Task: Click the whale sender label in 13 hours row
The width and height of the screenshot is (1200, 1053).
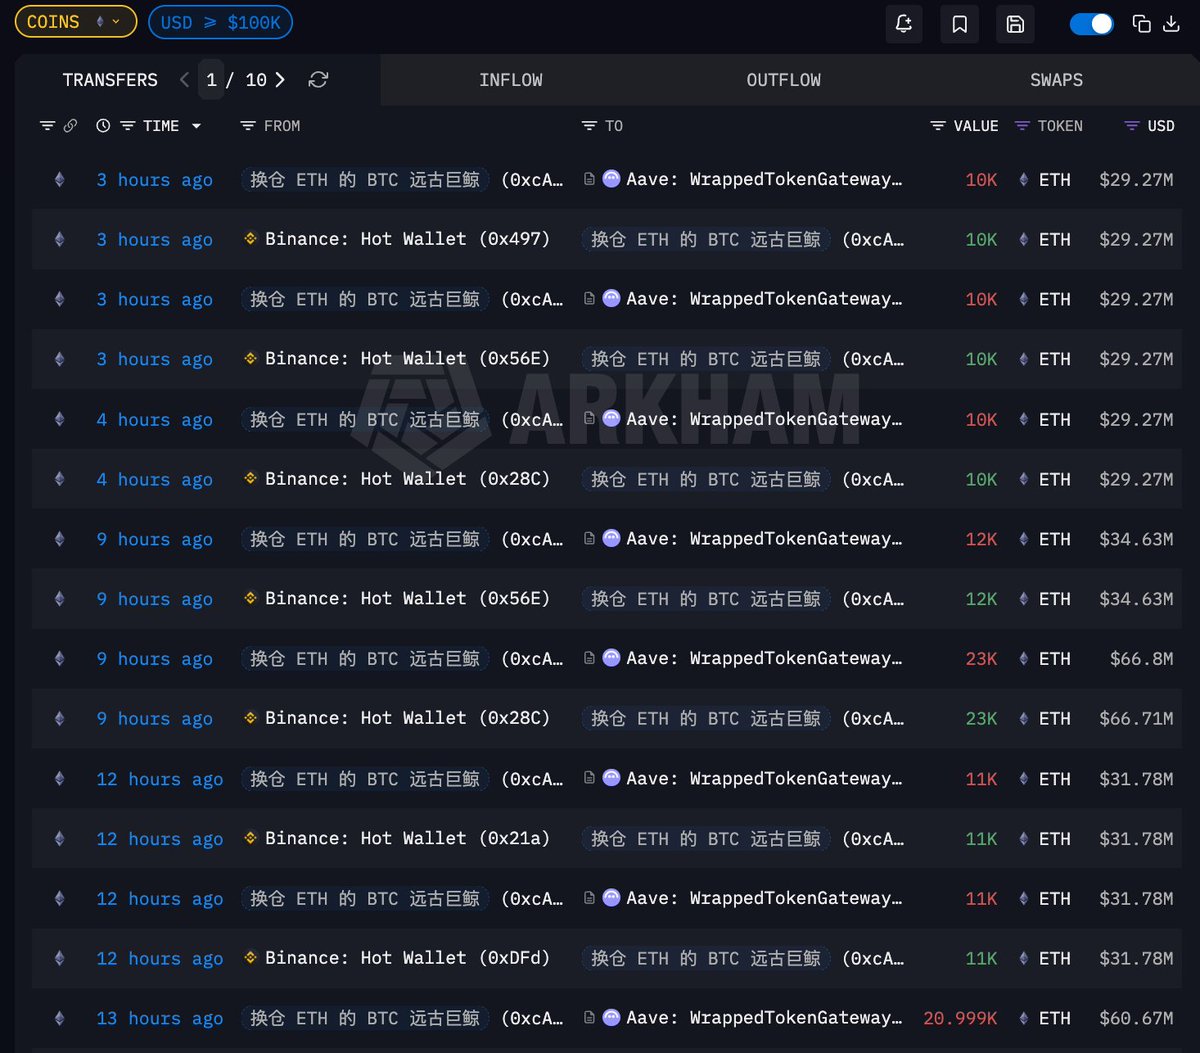Action: (x=365, y=1018)
